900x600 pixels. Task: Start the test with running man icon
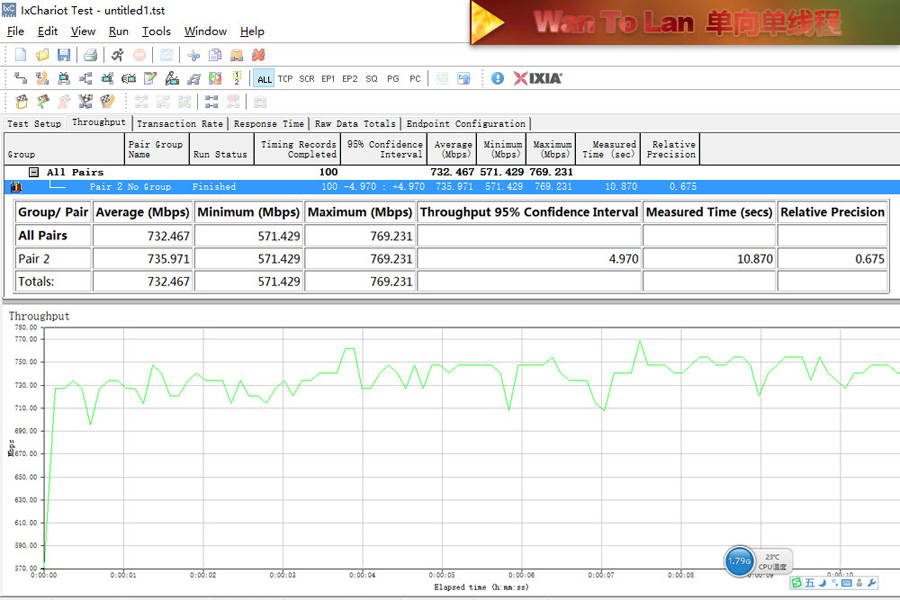(117, 55)
